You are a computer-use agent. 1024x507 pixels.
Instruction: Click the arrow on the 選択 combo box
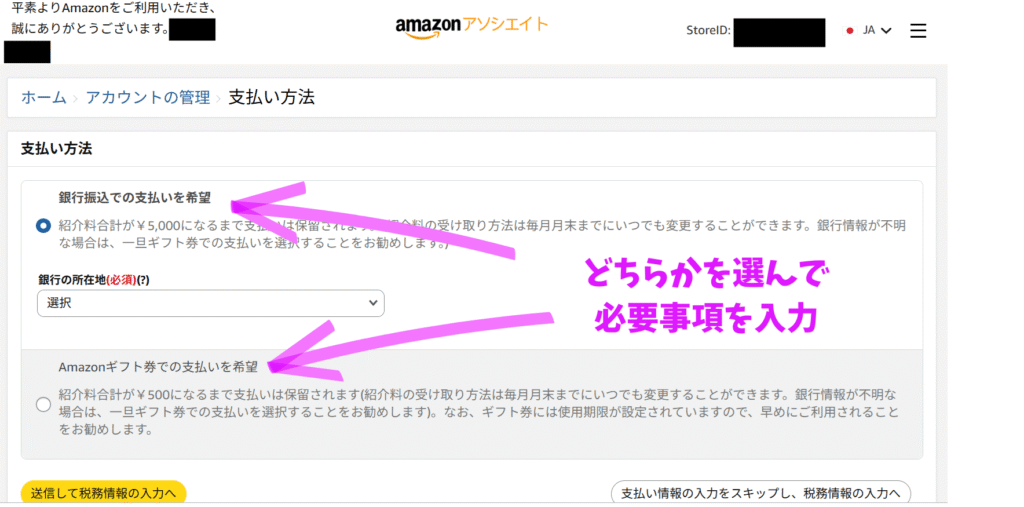coord(373,303)
